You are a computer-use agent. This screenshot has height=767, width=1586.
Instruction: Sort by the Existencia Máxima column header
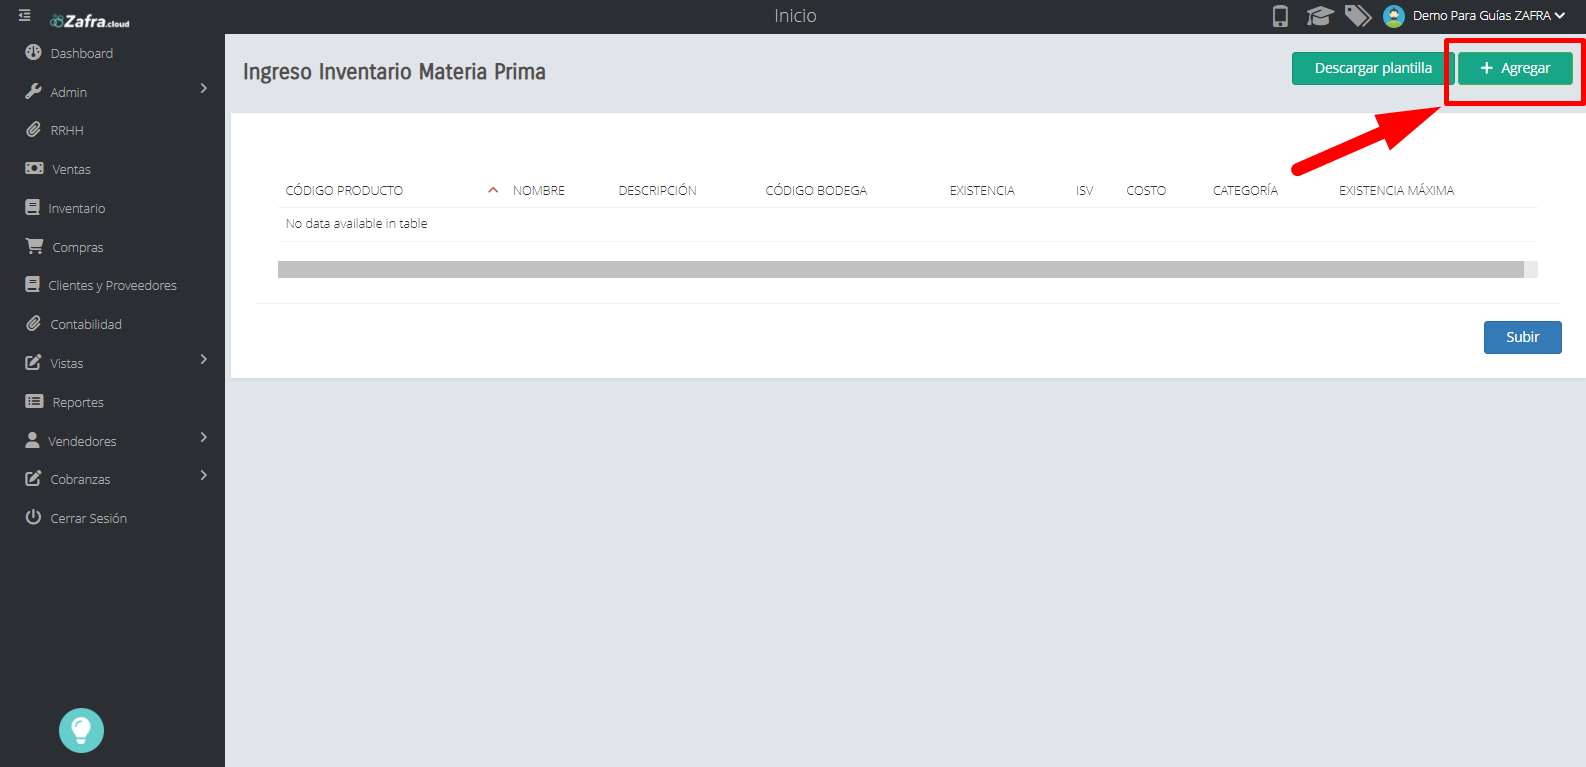pyautogui.click(x=1397, y=191)
